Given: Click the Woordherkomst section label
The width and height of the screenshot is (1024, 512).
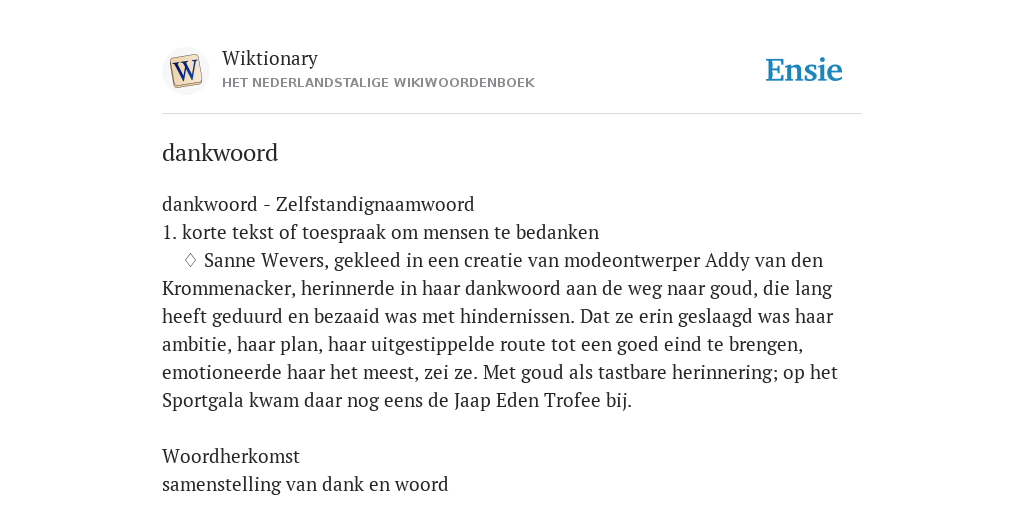Looking at the screenshot, I should (x=231, y=456).
